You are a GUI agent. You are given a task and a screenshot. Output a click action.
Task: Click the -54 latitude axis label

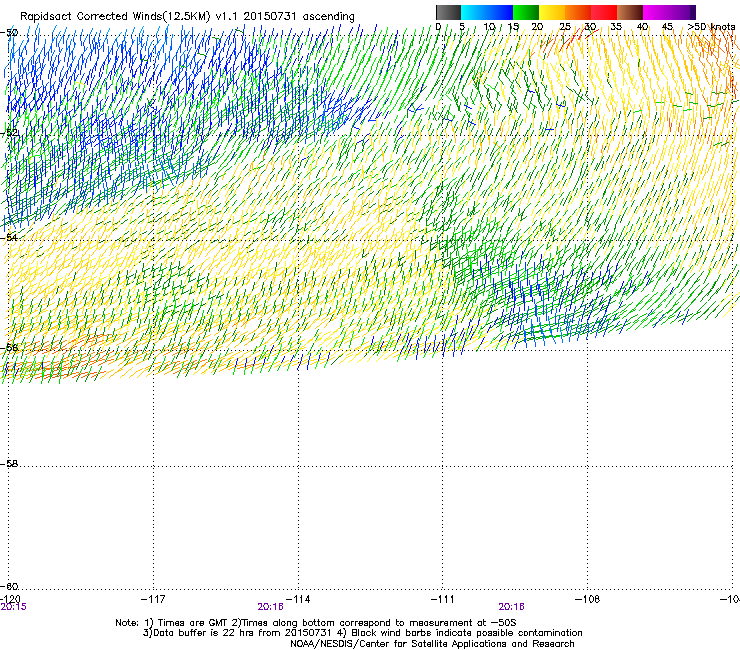[10, 237]
